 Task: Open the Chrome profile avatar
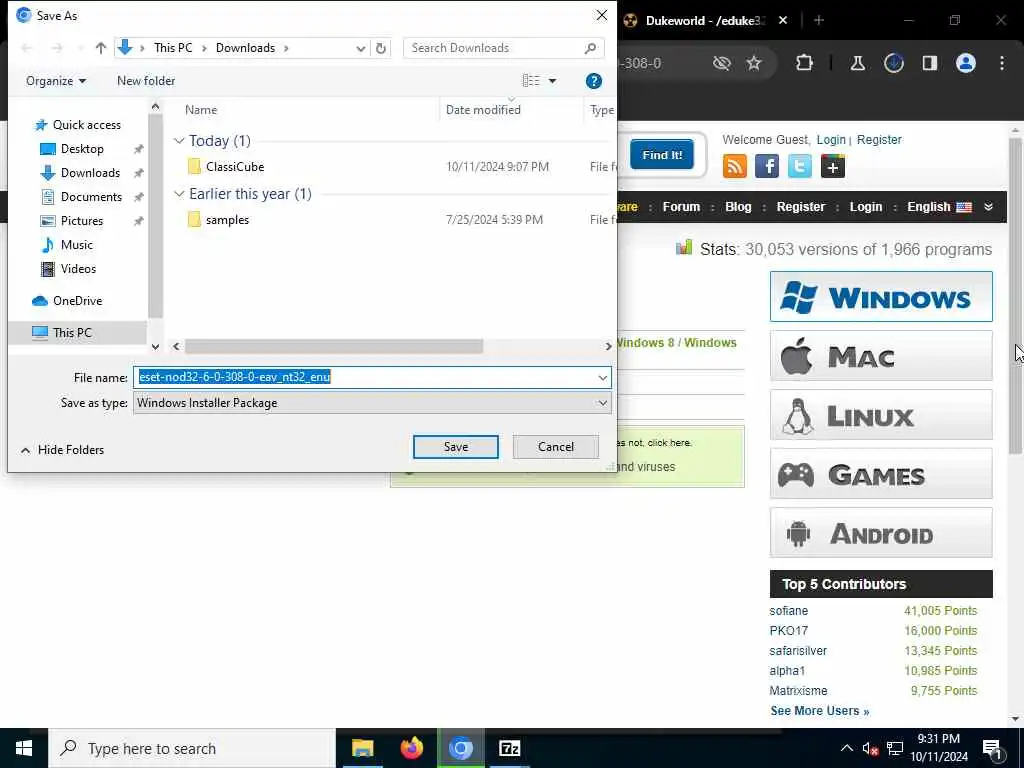966,63
